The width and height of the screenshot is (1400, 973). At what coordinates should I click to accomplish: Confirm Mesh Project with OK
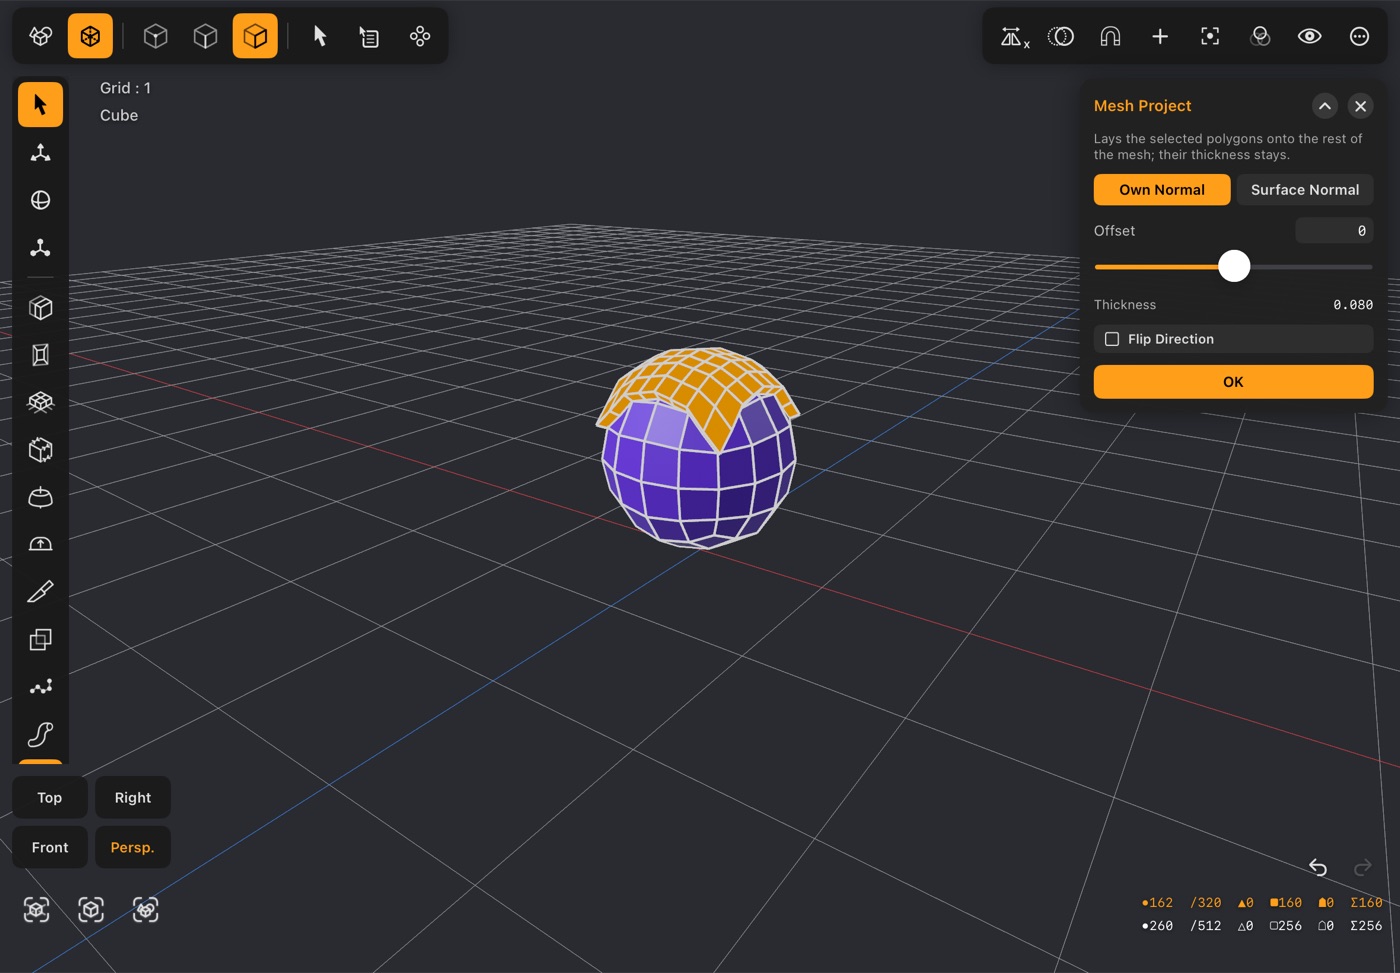1233,382
